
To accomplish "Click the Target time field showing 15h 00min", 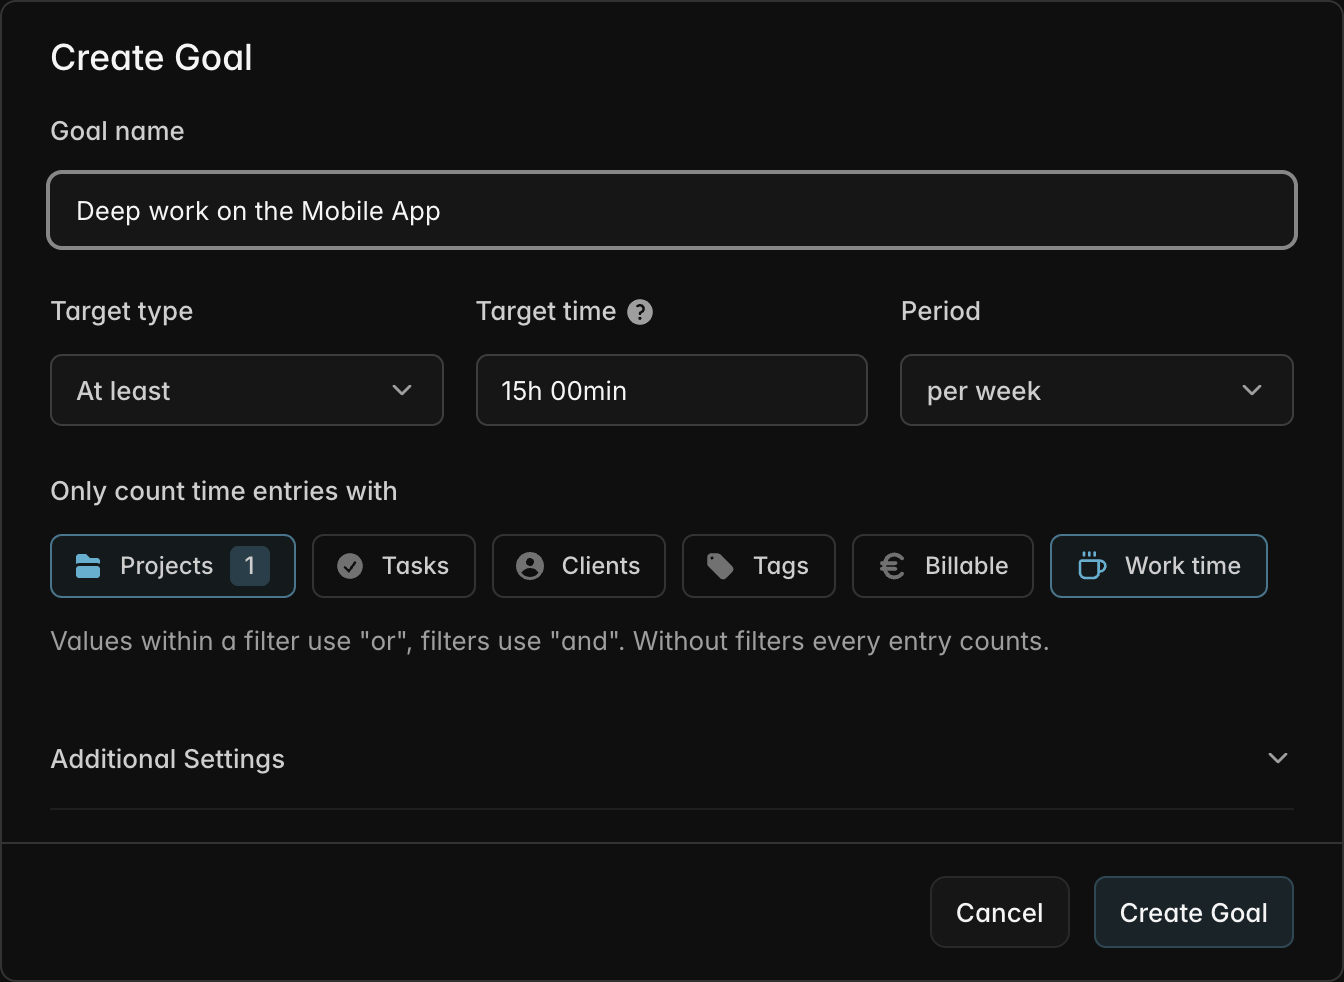I will (672, 390).
